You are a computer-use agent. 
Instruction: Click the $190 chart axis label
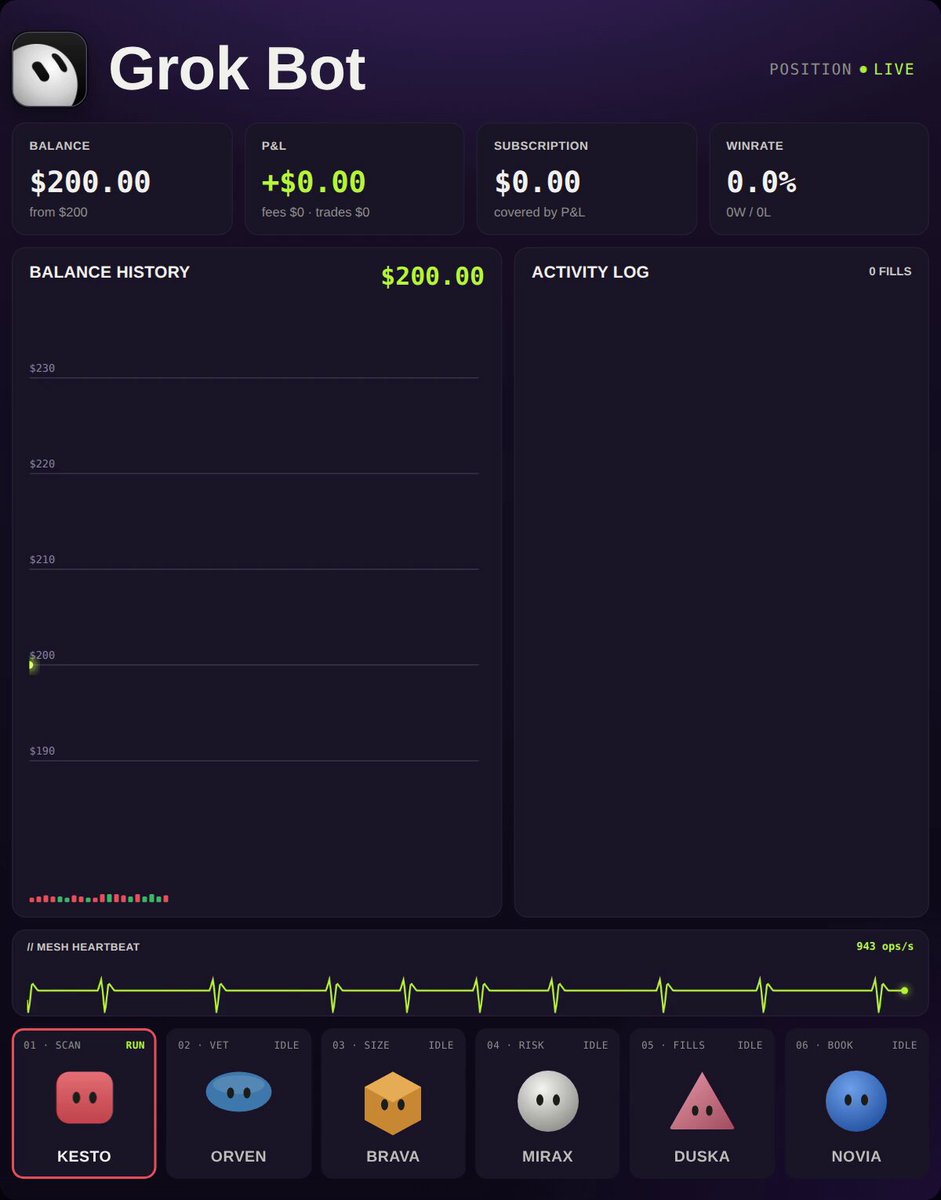(42, 751)
